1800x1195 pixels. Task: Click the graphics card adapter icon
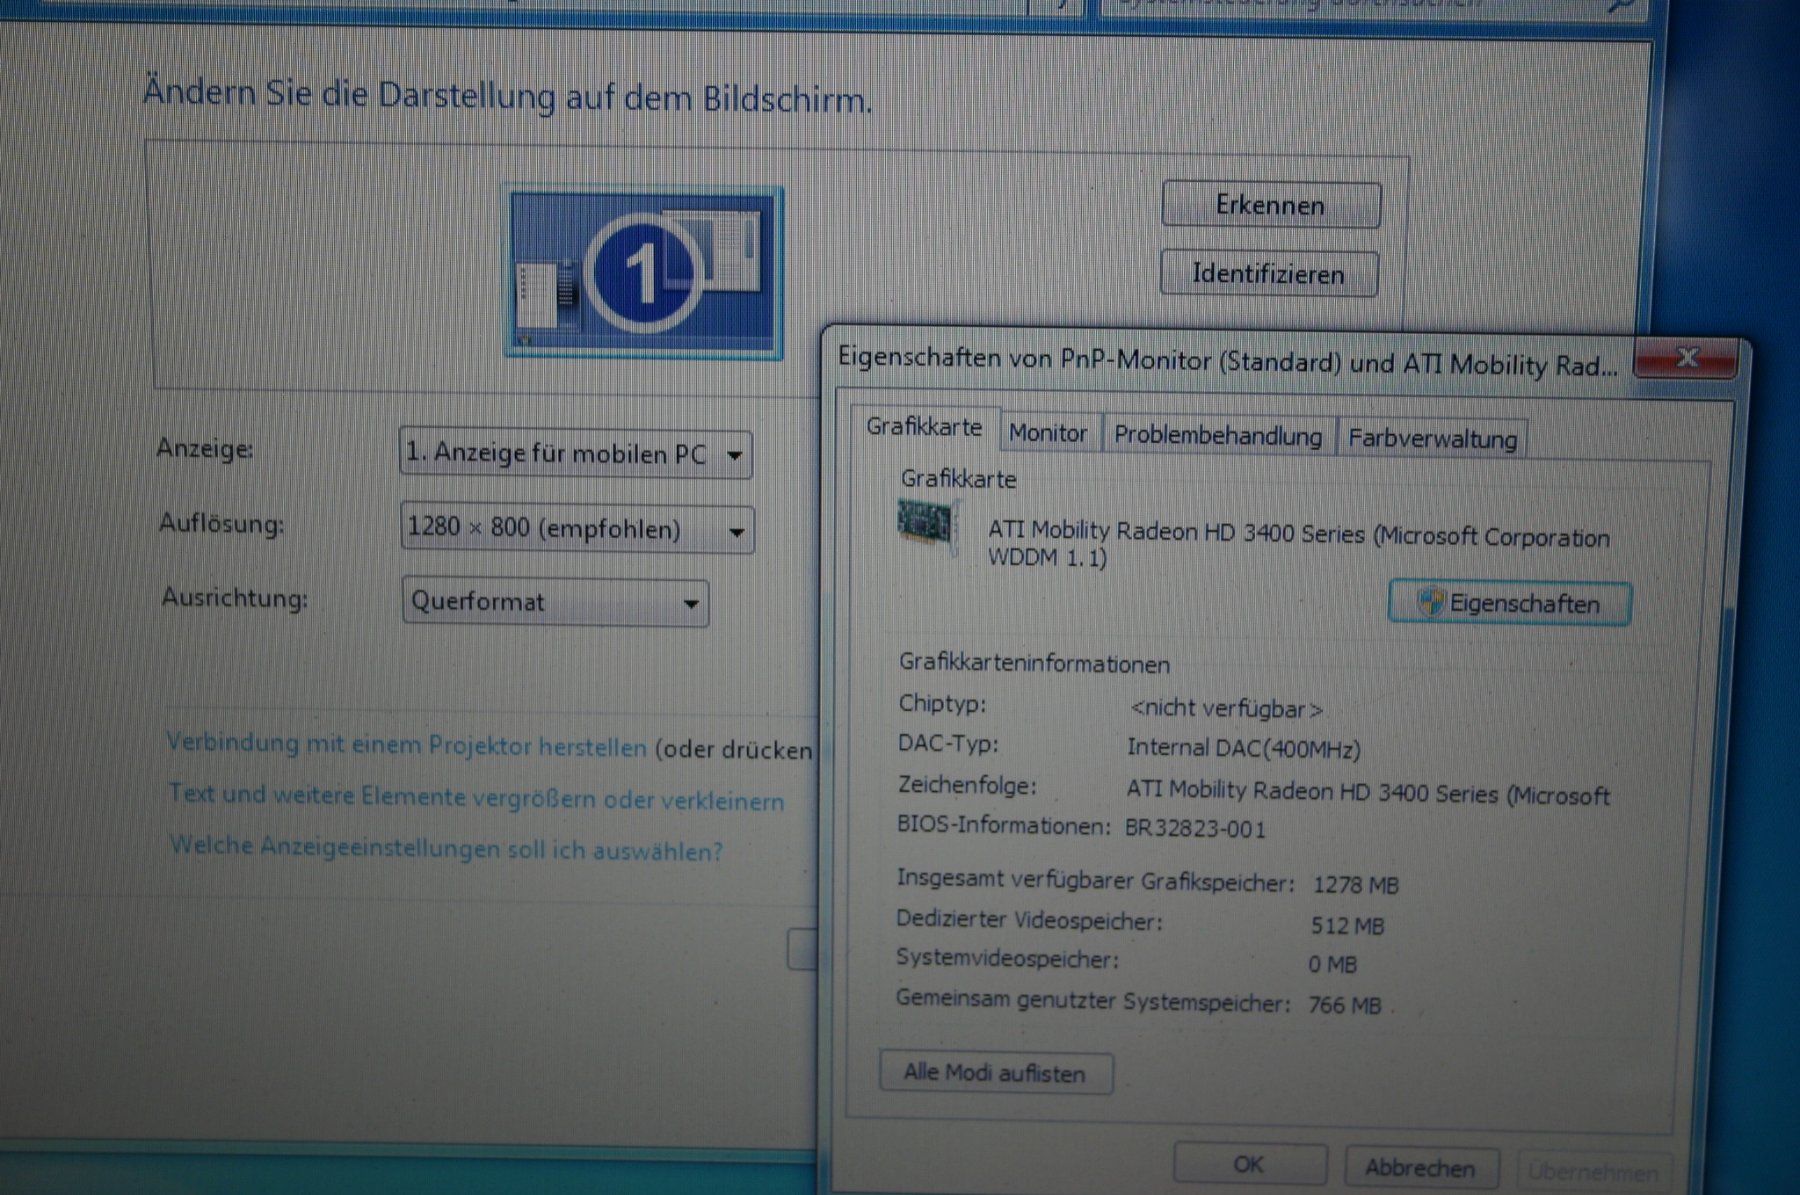click(927, 526)
